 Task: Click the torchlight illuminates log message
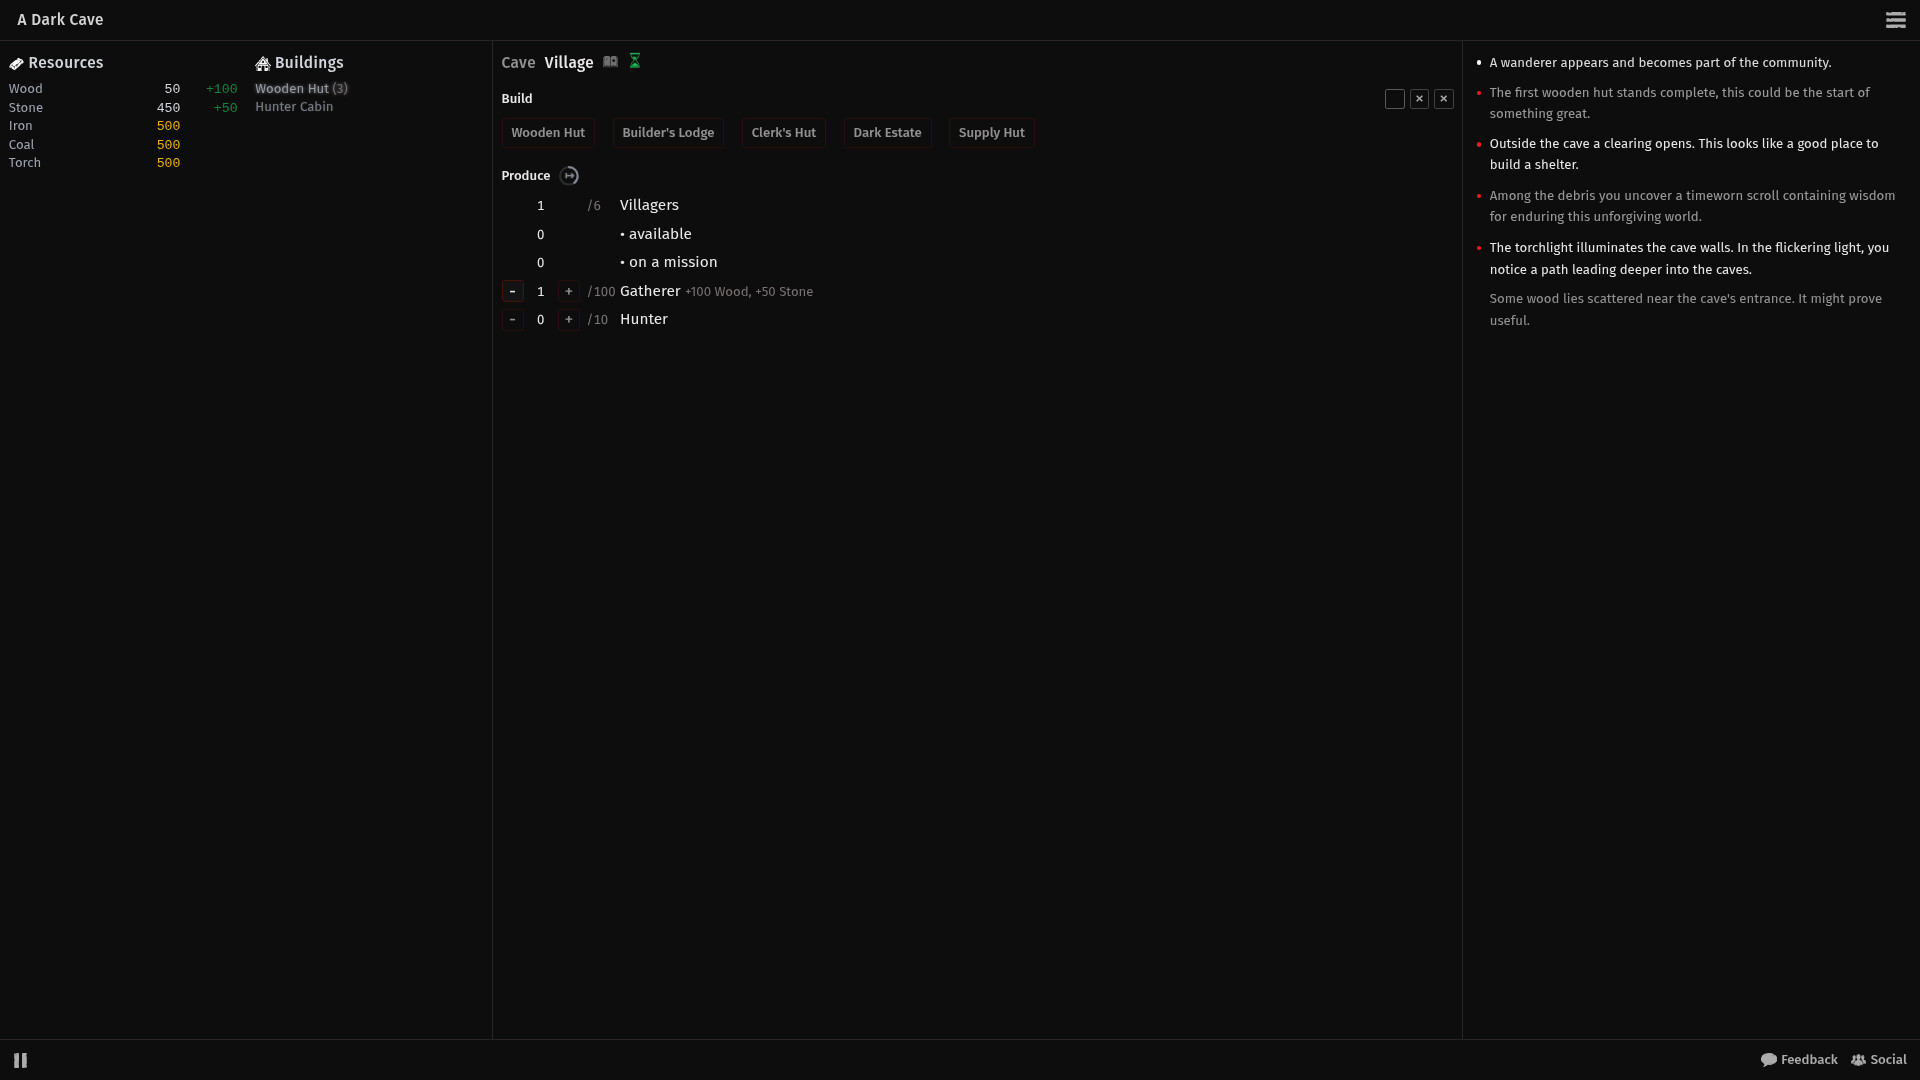click(1689, 258)
